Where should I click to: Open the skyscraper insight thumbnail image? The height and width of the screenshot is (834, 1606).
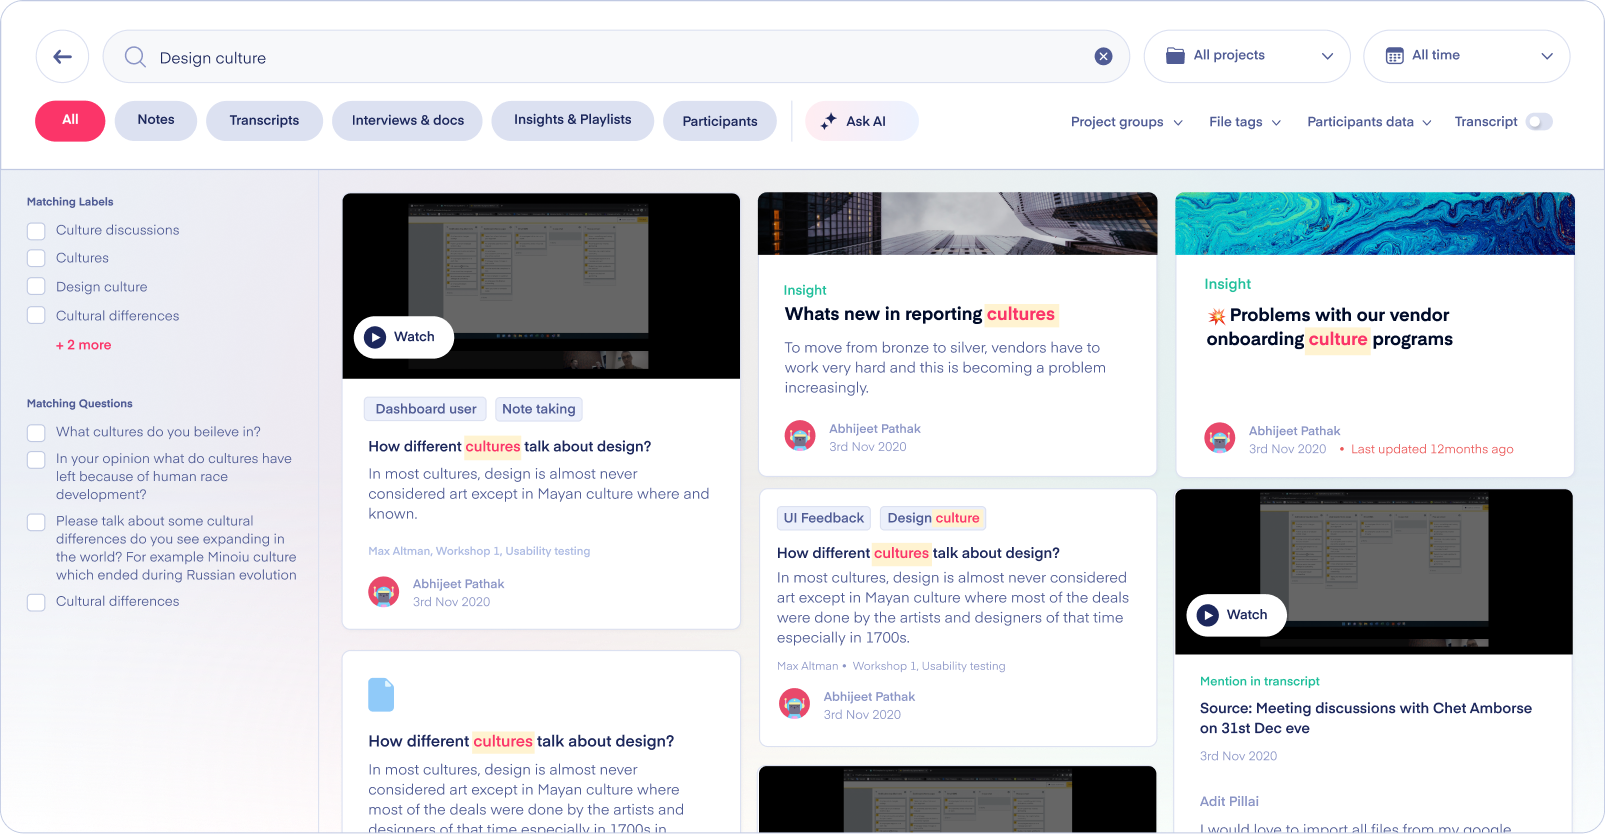[x=957, y=224]
